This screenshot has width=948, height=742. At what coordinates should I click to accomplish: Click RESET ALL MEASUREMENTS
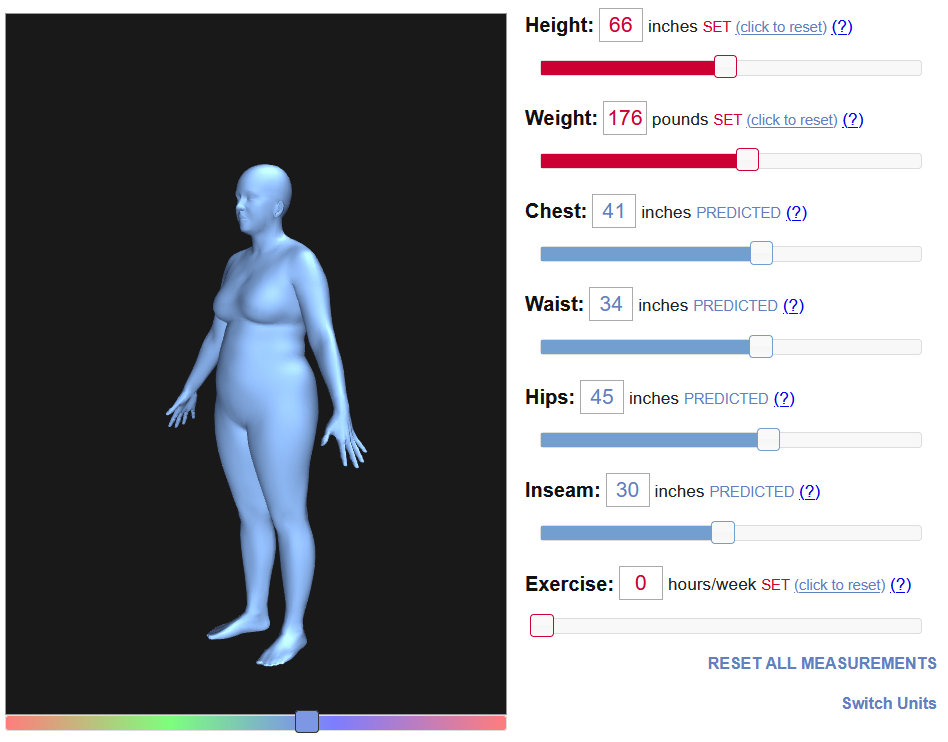(x=822, y=663)
